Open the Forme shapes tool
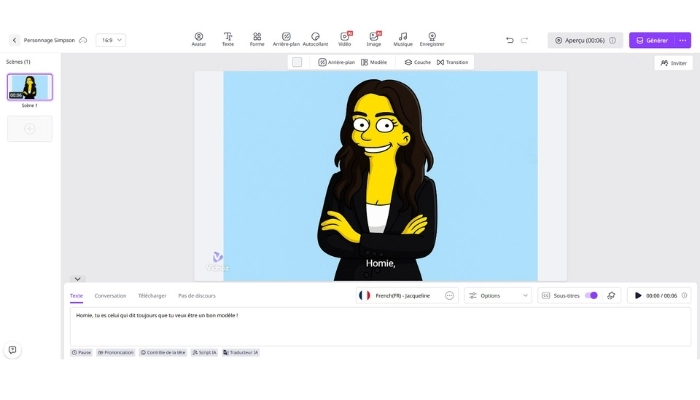Image resolution: width=700 pixels, height=400 pixels. click(257, 39)
